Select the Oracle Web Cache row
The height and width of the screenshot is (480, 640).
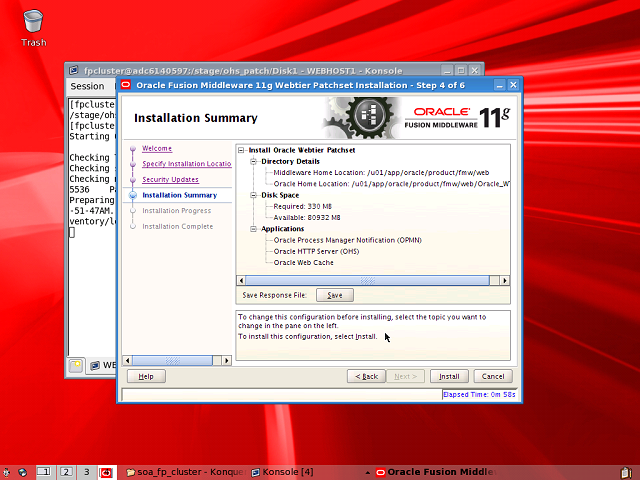[303, 262]
